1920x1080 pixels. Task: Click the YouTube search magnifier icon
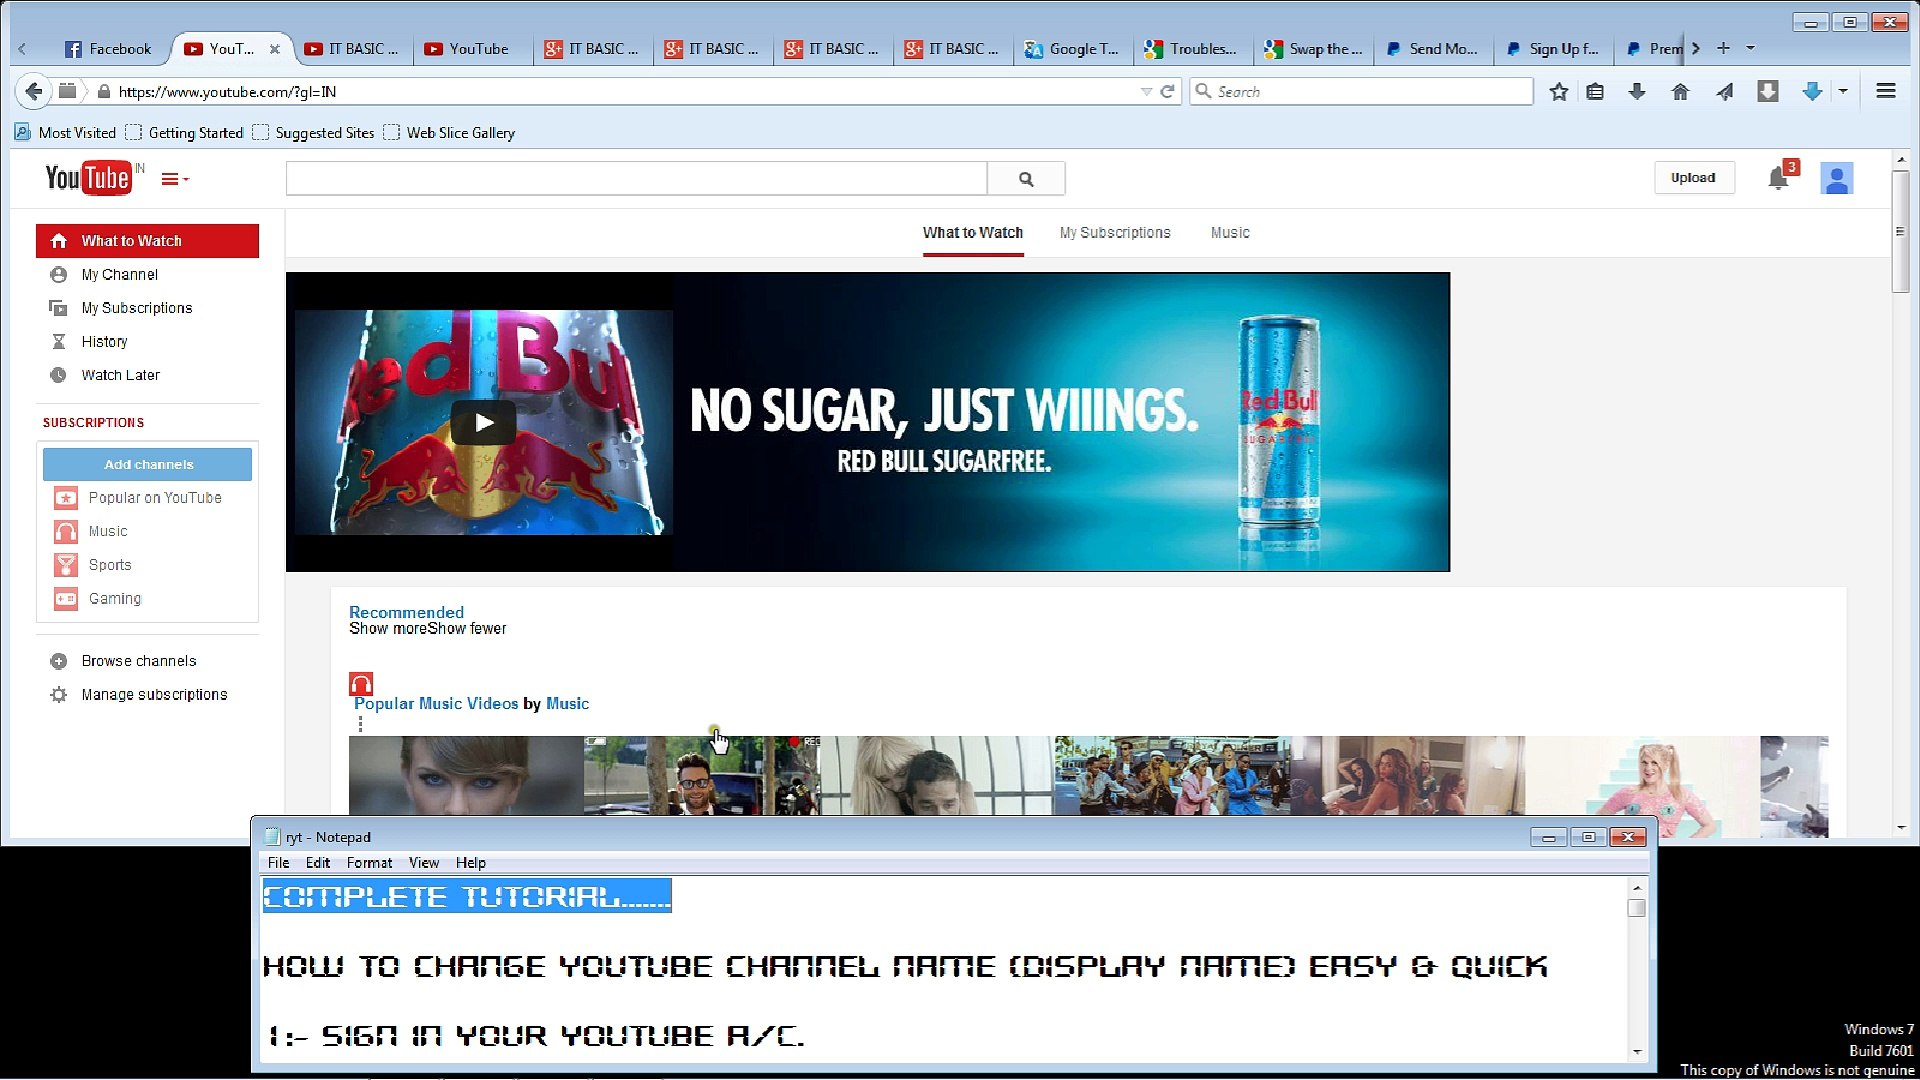[x=1026, y=178]
